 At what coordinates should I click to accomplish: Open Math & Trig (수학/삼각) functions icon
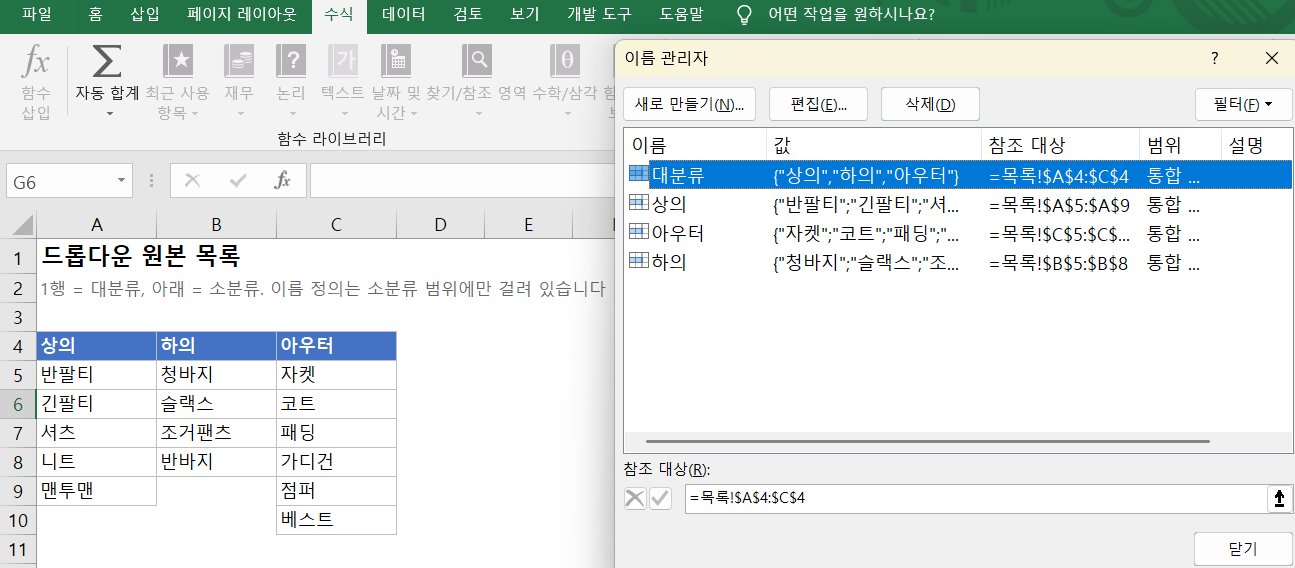566,62
